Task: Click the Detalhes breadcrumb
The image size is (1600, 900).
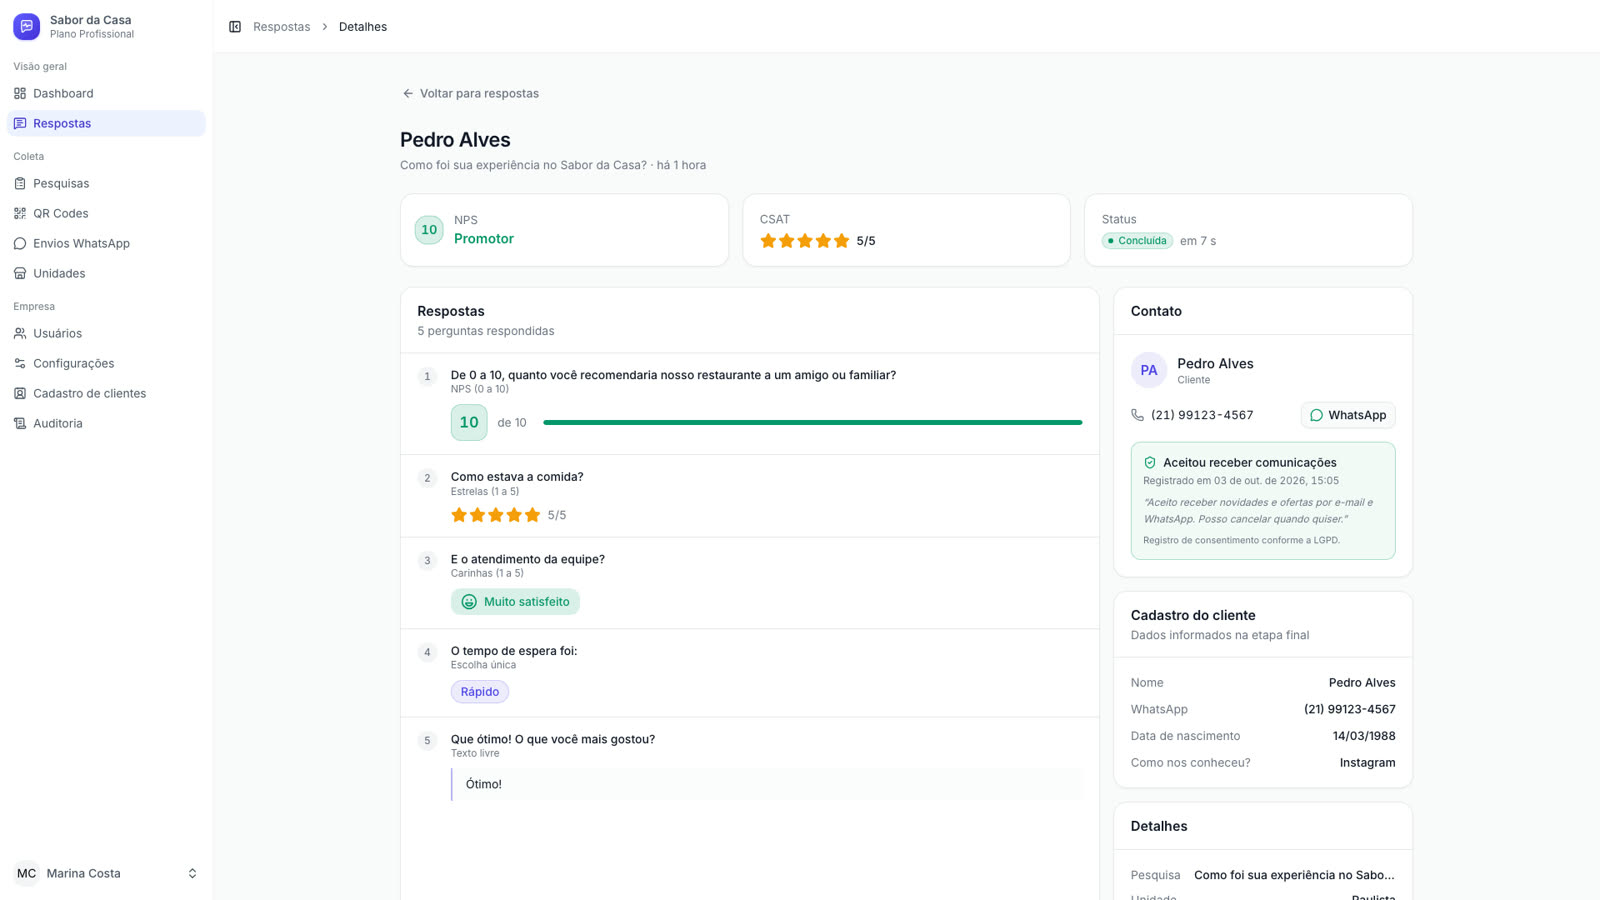Action: click(x=363, y=27)
